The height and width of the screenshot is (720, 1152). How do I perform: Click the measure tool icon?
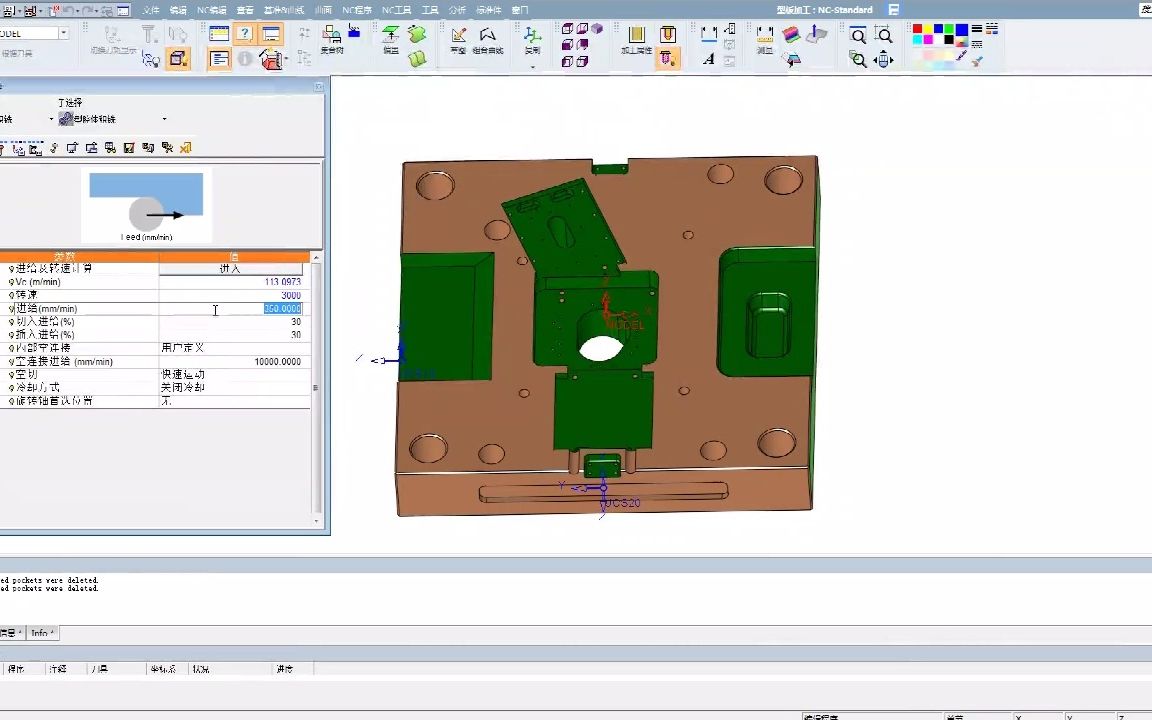click(765, 37)
